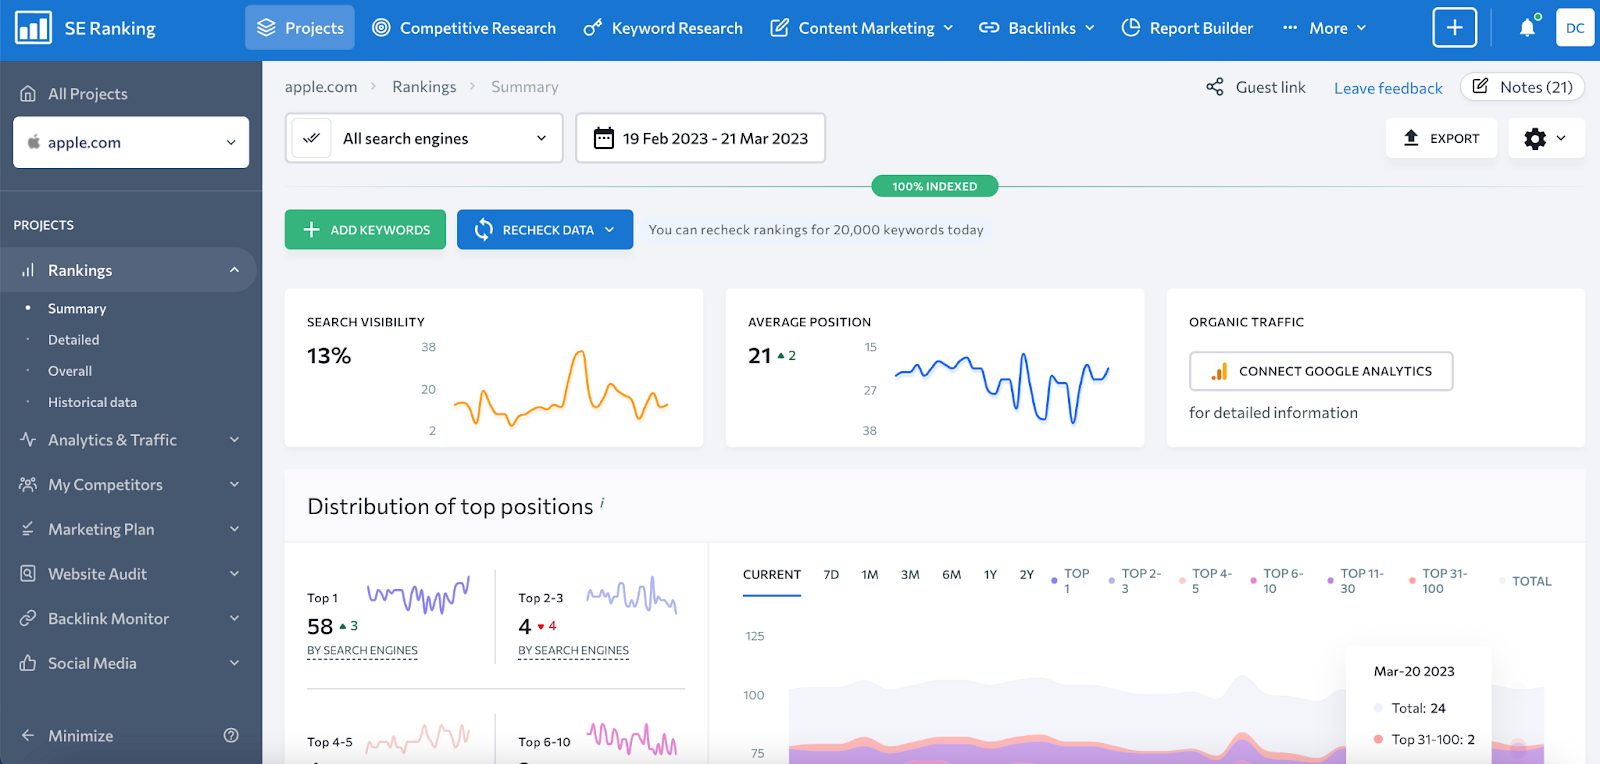This screenshot has height=764, width=1600.
Task: Open the apple.com project dropdown
Action: click(131, 142)
